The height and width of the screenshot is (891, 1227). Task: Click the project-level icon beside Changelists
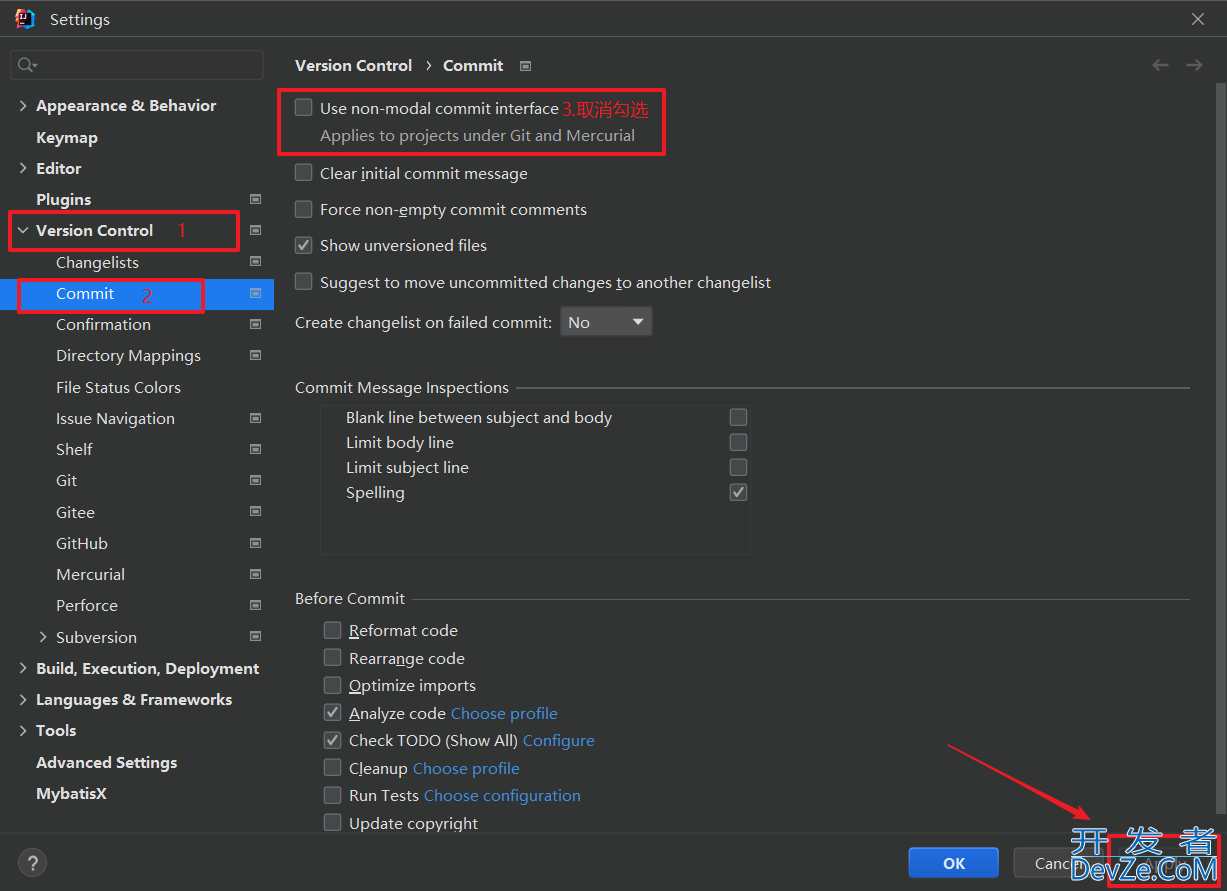(x=255, y=262)
